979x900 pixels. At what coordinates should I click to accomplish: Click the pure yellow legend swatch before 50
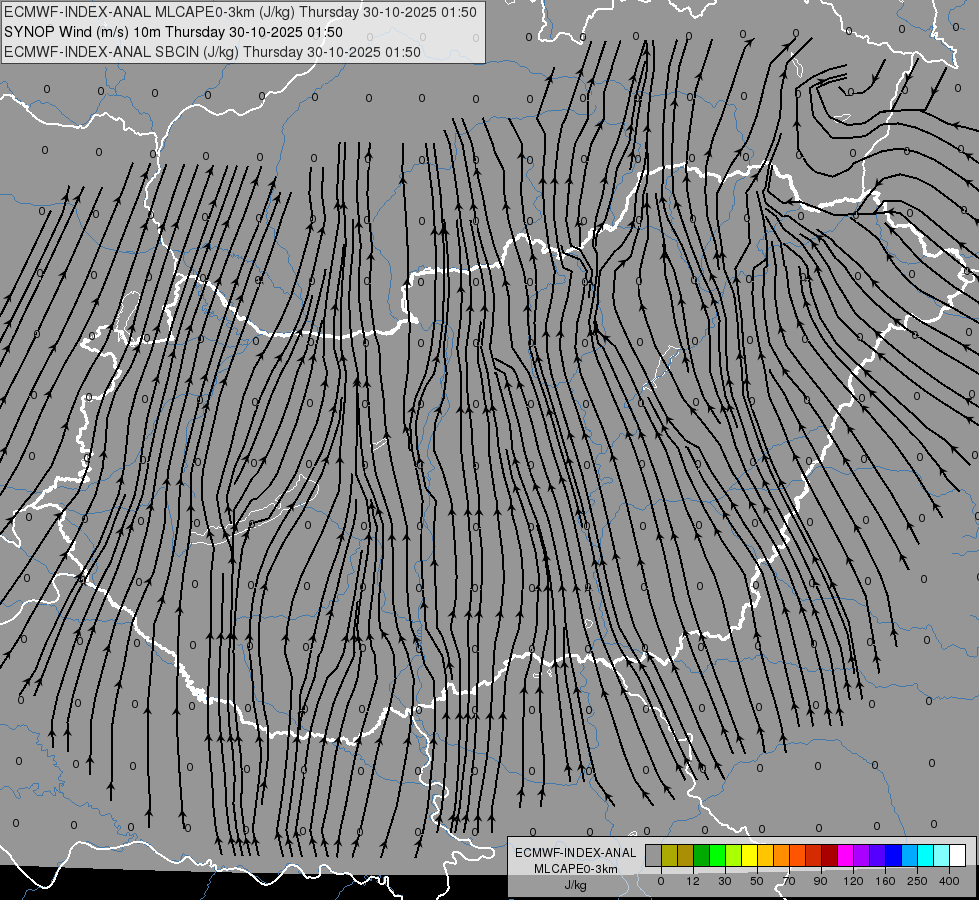749,856
